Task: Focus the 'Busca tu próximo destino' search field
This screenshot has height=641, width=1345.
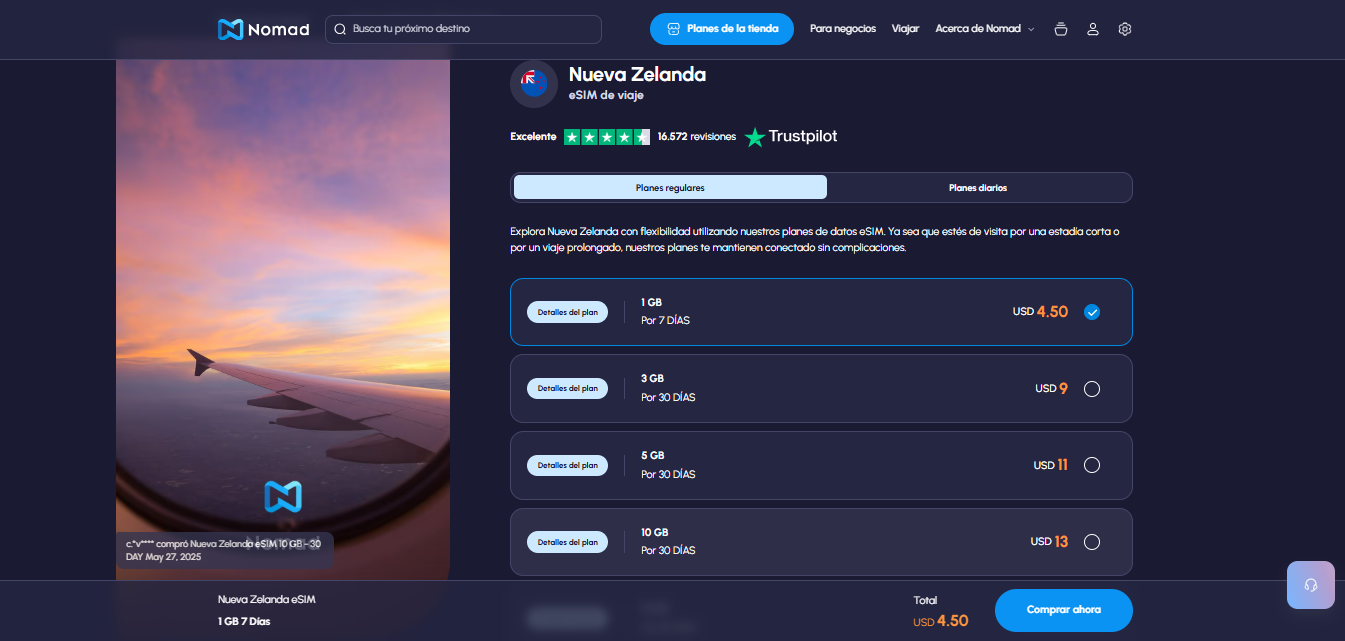Action: (463, 29)
